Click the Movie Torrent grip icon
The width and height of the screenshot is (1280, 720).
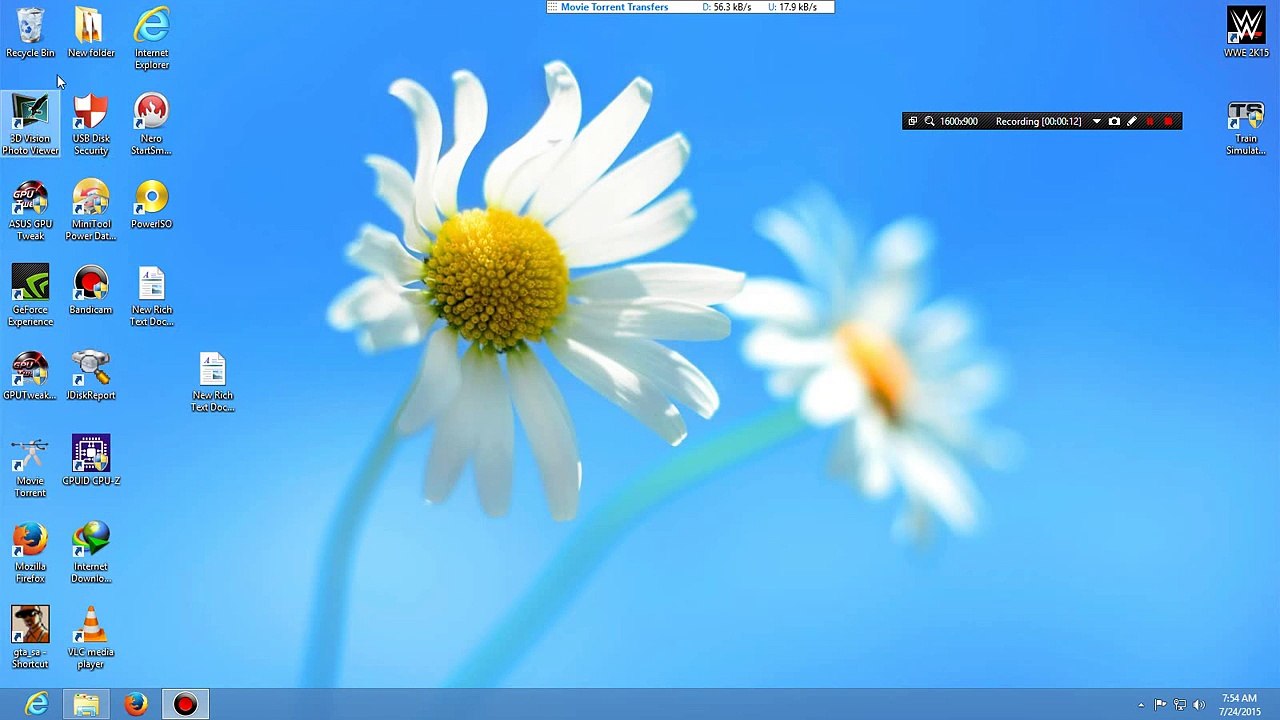(x=552, y=7)
